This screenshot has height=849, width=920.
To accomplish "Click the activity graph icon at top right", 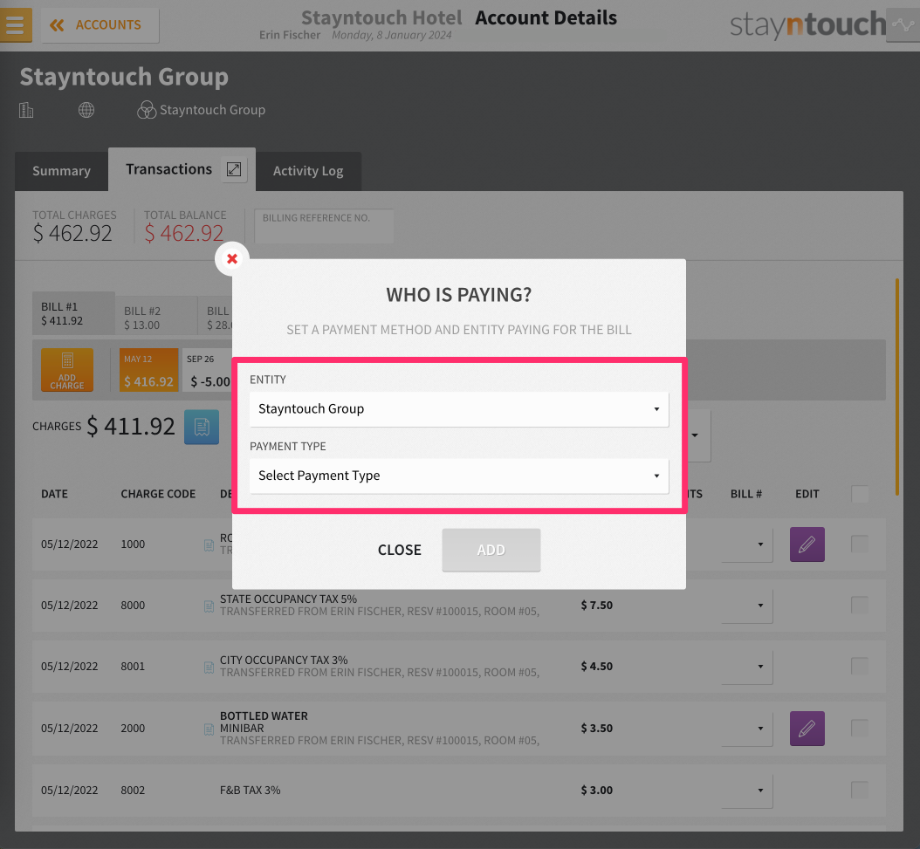I will click(x=902, y=25).
